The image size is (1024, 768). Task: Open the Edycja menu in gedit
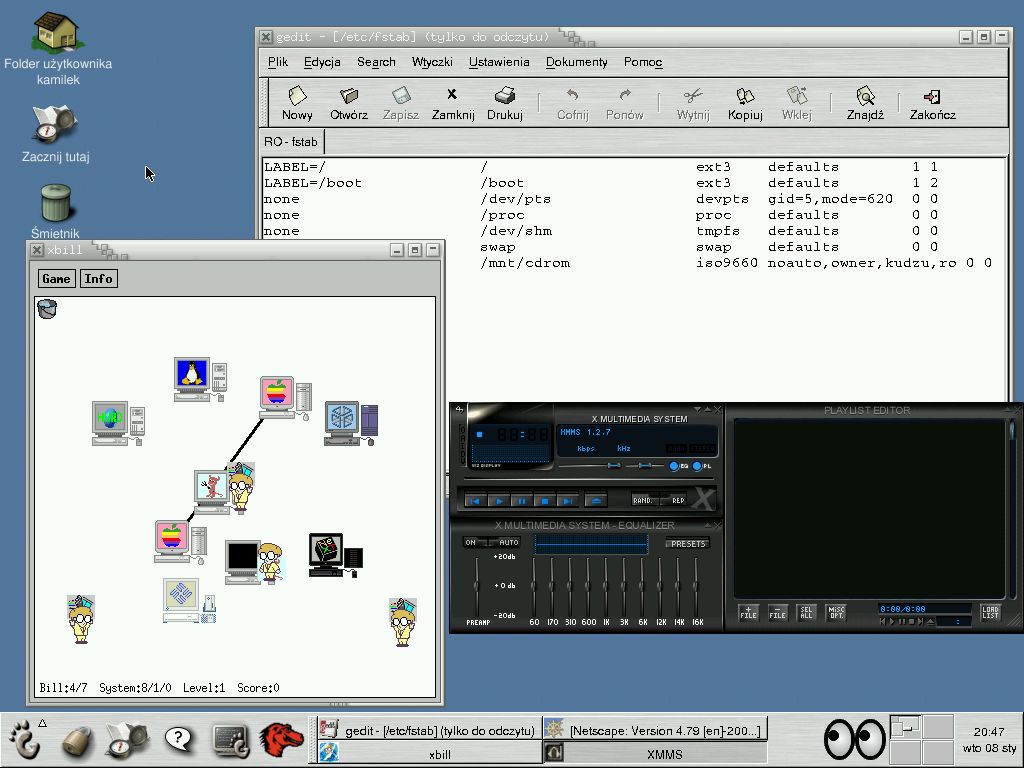coord(322,62)
